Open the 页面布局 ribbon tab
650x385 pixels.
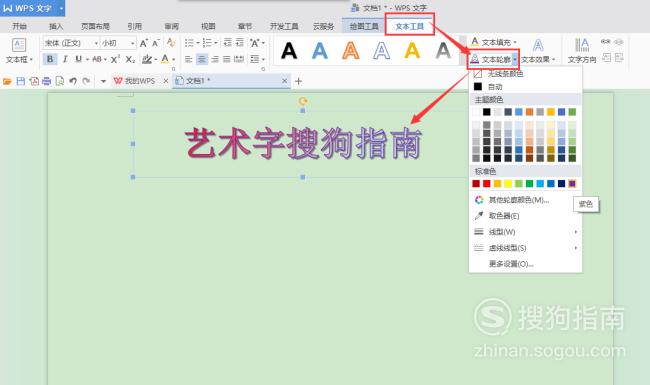point(95,27)
